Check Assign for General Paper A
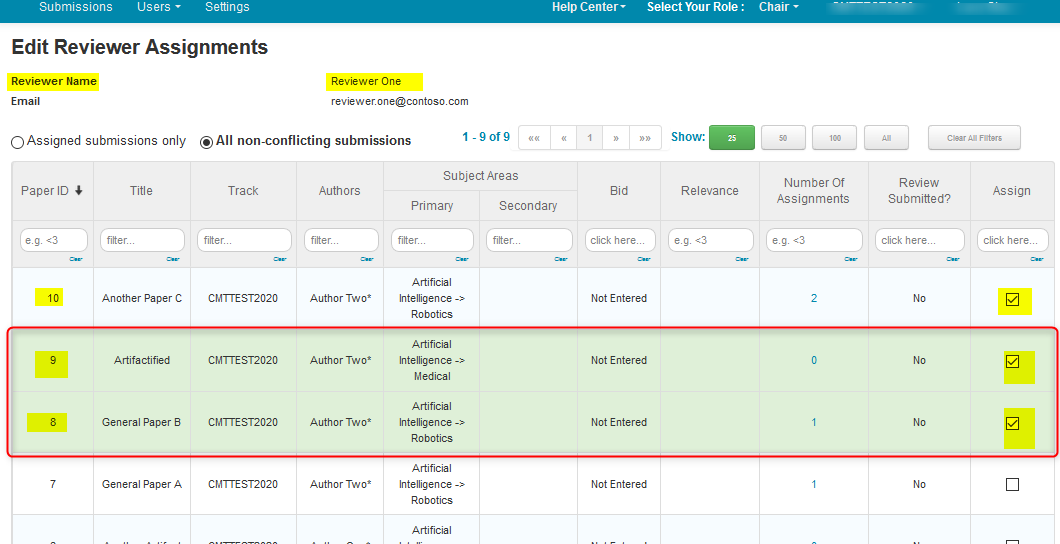 pos(1012,485)
